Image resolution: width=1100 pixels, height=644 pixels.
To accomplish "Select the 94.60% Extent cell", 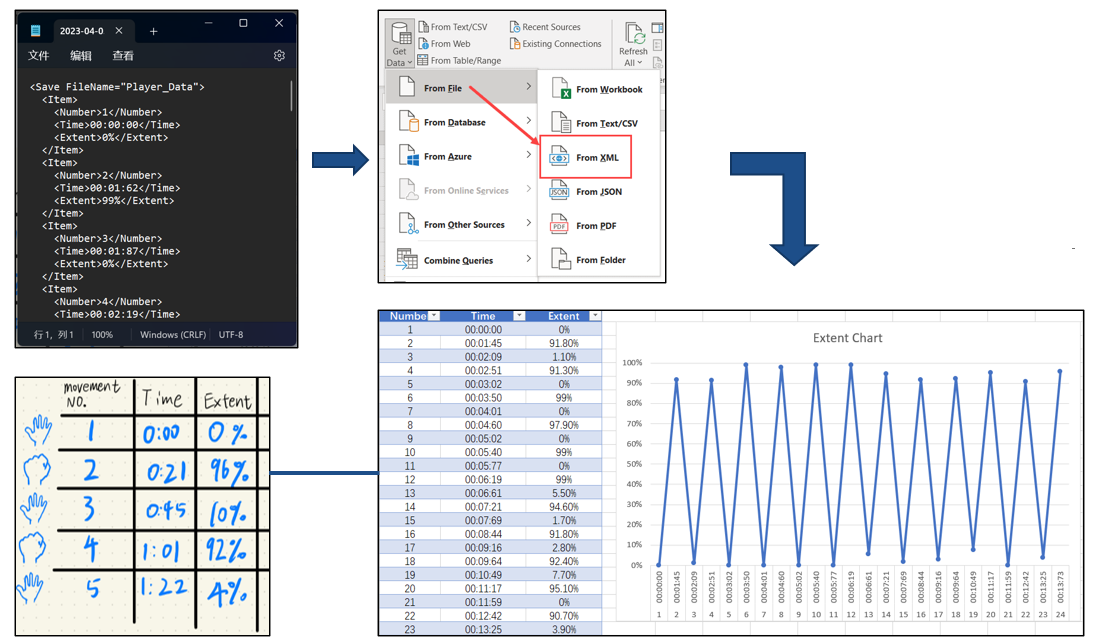I will click(x=564, y=507).
